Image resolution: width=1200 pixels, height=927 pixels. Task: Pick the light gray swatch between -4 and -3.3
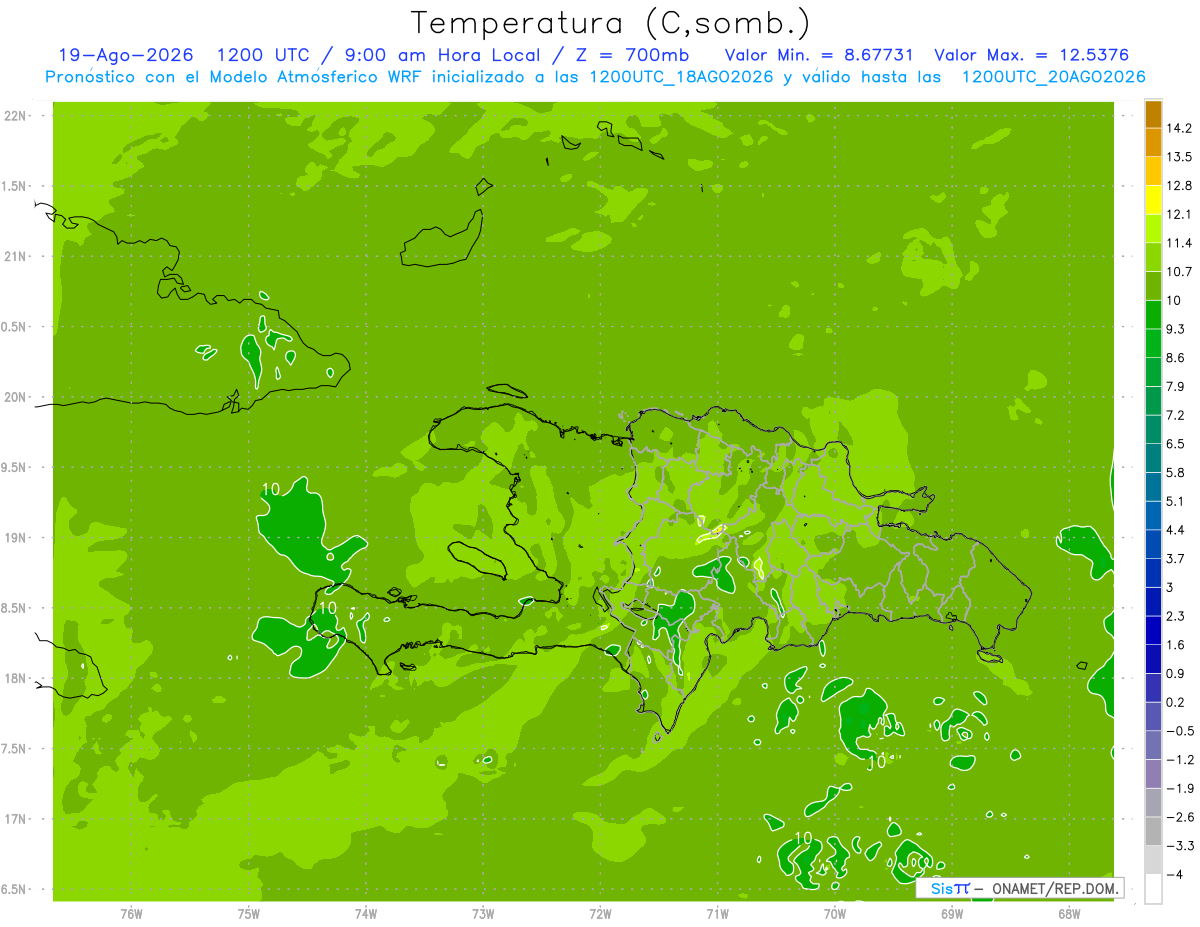1153,860
